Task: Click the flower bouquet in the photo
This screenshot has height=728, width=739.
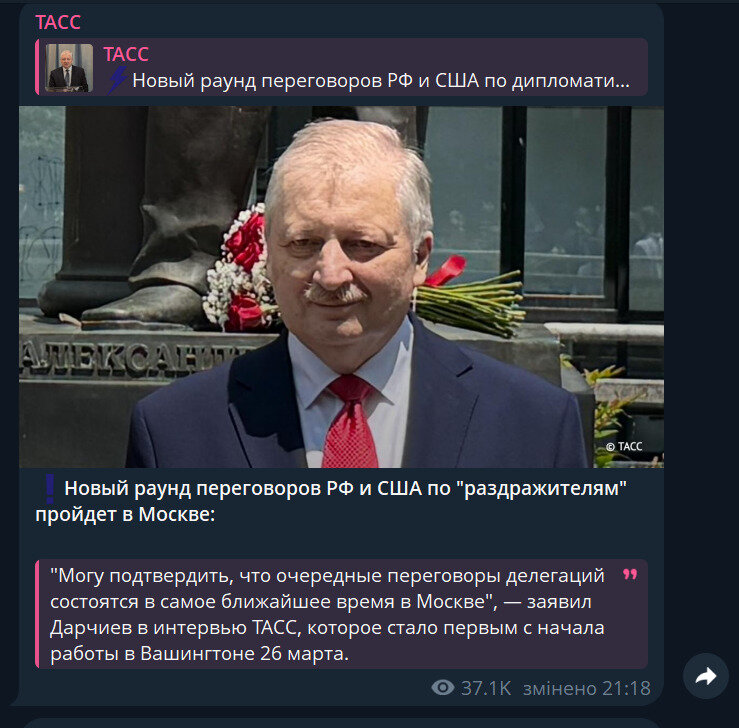Action: click(240, 269)
